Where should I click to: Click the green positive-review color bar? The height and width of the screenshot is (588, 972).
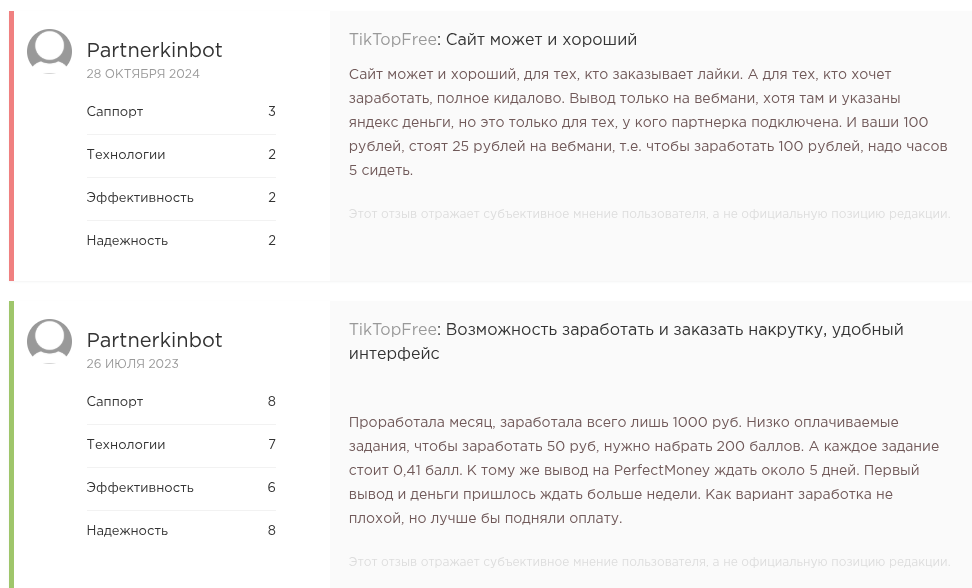tap(11, 444)
